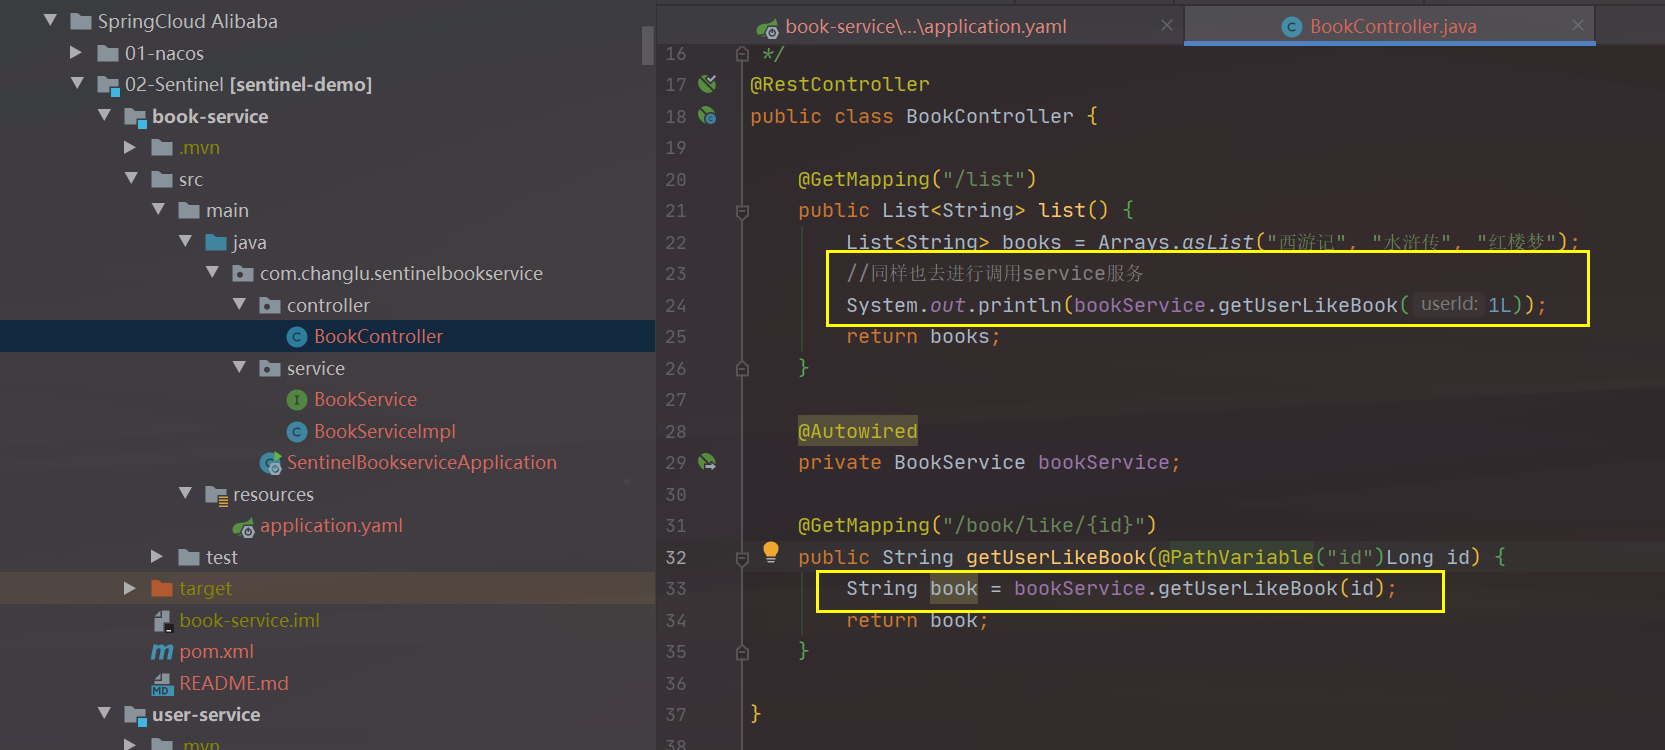
Task: Open README.md file
Action: pos(234,683)
